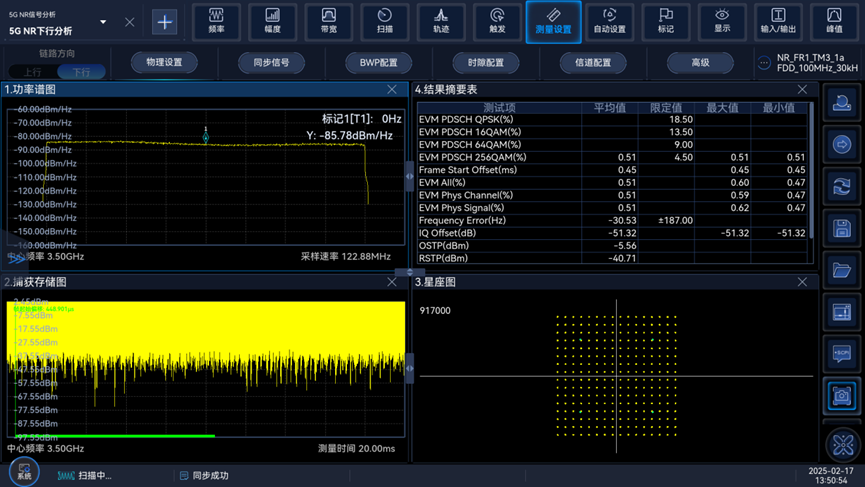Image resolution: width=865 pixels, height=487 pixels.
Task: Open file folder icon in right sidebar
Action: pyautogui.click(x=842, y=271)
